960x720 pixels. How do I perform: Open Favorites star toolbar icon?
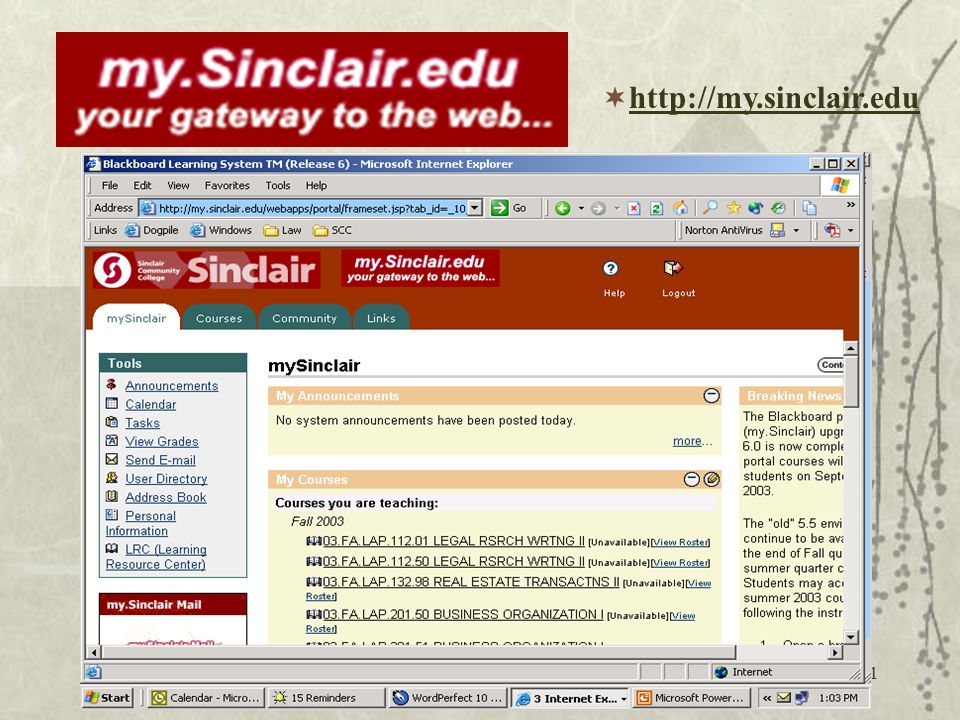(733, 208)
